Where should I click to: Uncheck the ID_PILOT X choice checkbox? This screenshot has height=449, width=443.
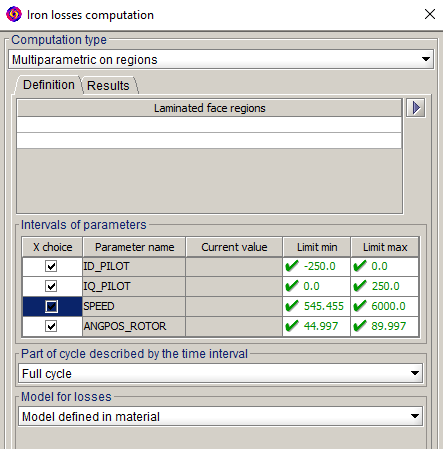[51, 266]
